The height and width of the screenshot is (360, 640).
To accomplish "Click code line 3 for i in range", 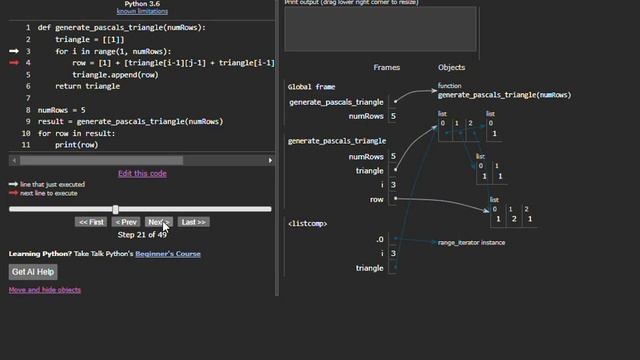I will tap(113, 51).
